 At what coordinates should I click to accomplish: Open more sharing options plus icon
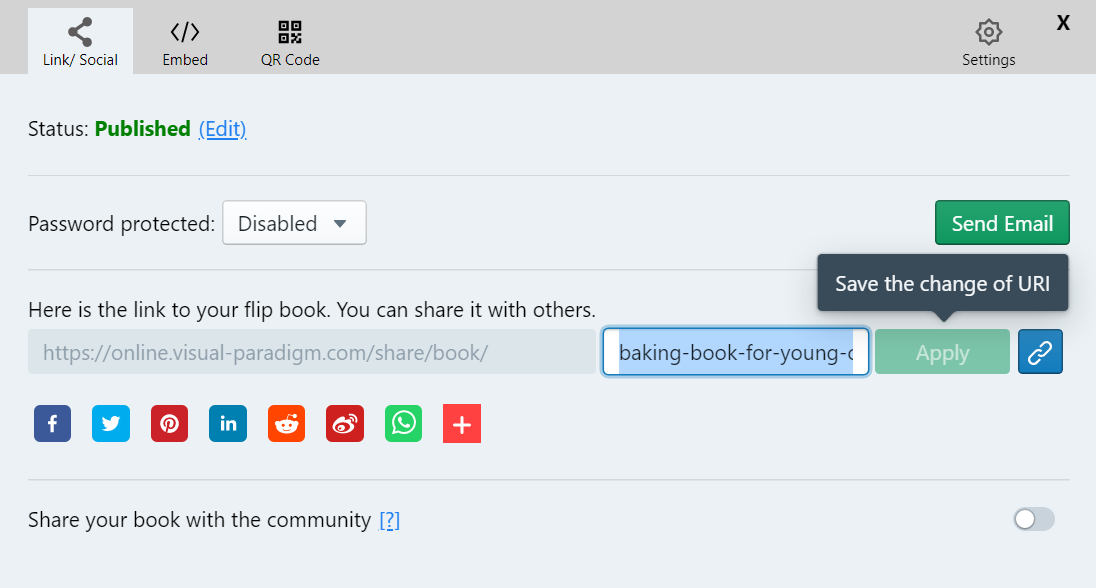point(462,423)
